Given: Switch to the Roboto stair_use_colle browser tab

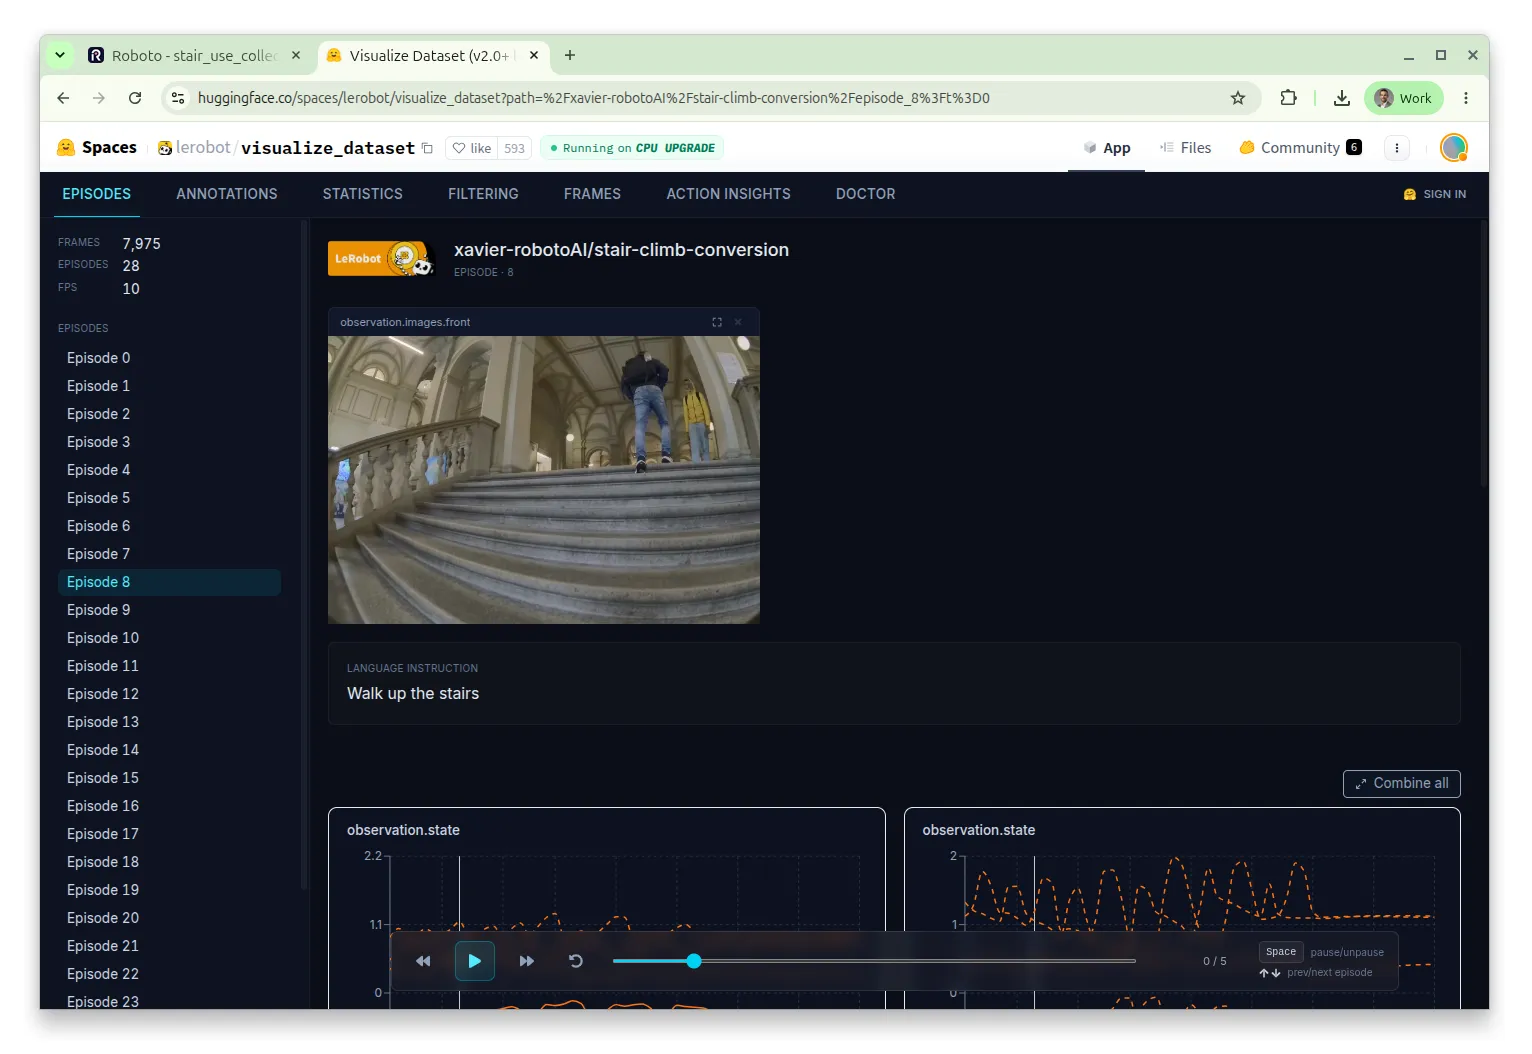Looking at the screenshot, I should coord(195,55).
